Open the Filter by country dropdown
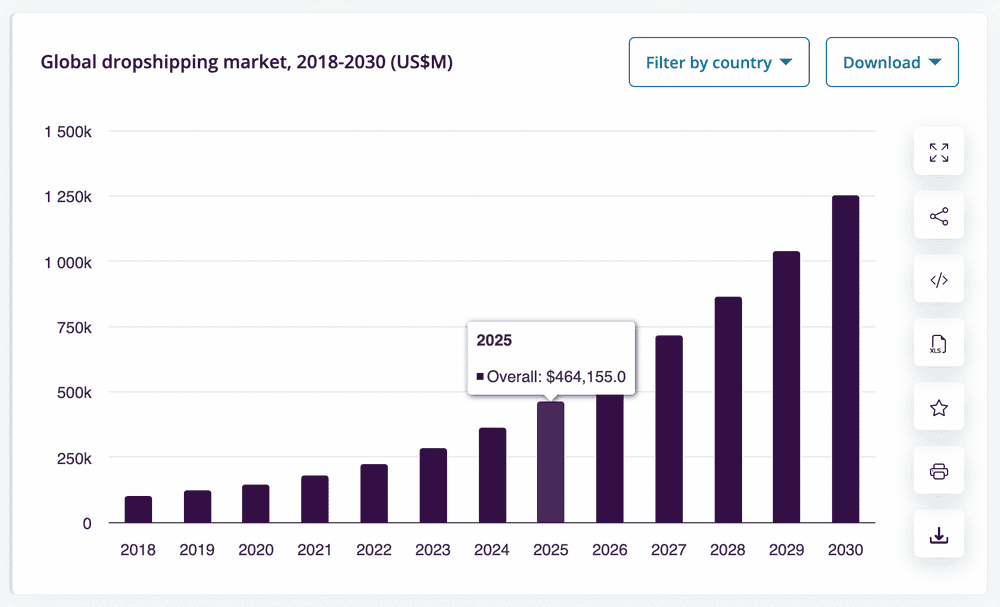The width and height of the screenshot is (1000, 607). (x=719, y=62)
